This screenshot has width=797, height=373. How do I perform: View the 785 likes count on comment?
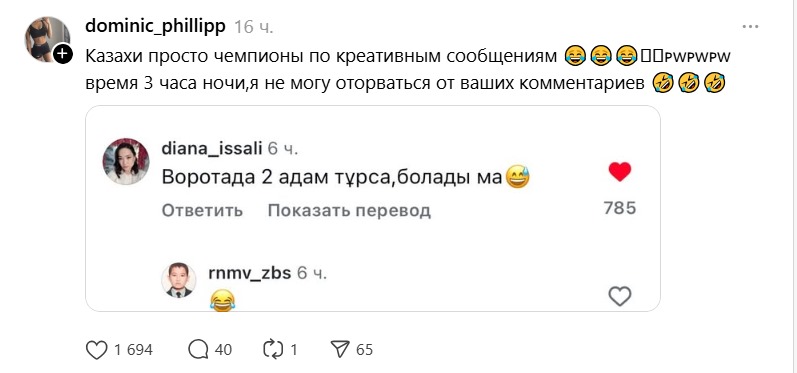pos(620,208)
